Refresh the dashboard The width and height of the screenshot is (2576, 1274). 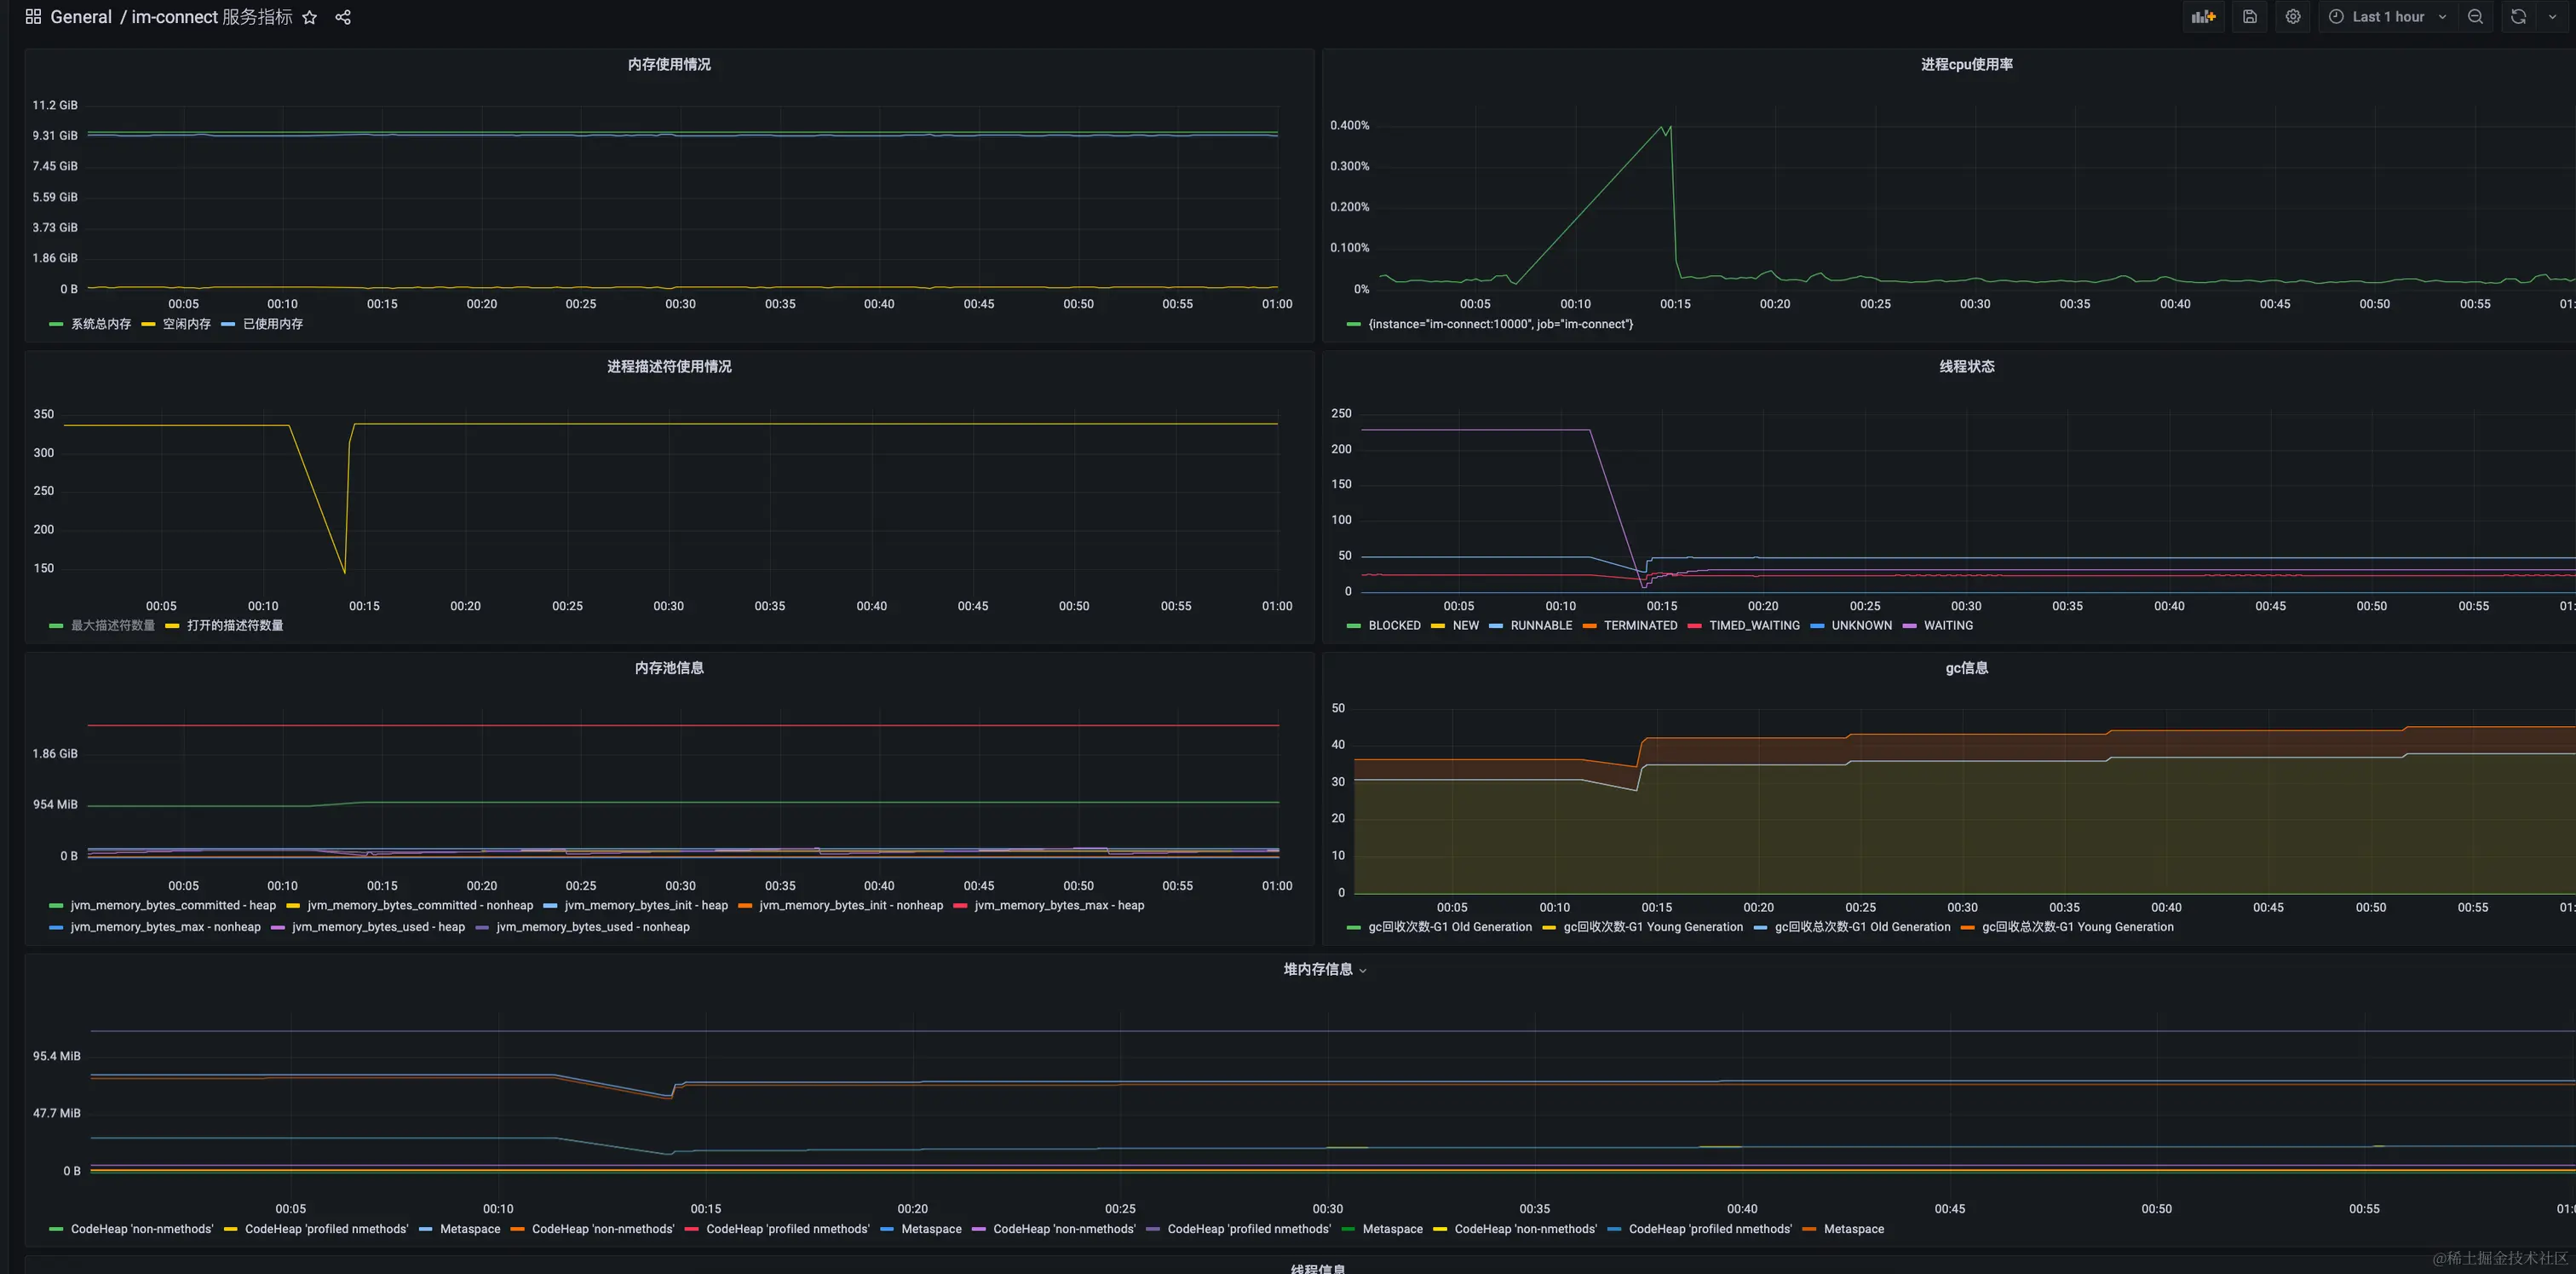(2518, 17)
